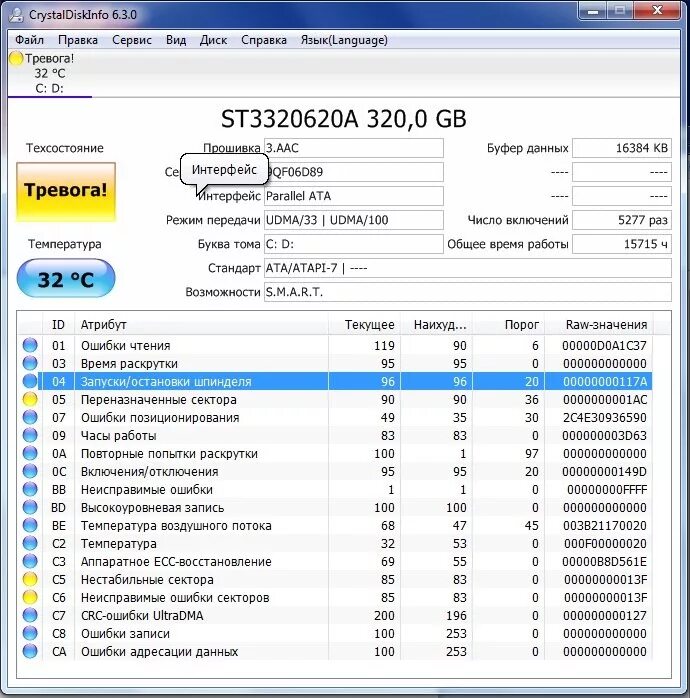The height and width of the screenshot is (698, 690).
Task: Click the disk title ST3320620A 320,0 GB
Action: point(344,119)
